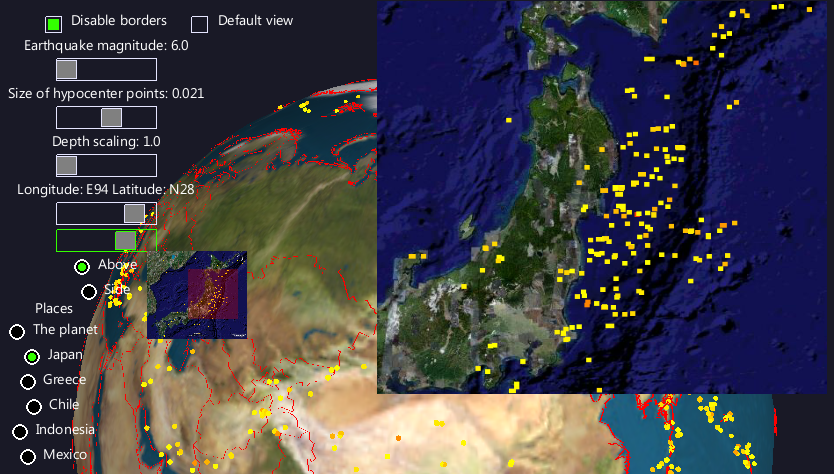Click the Depth scaling slider handle
The width and height of the screenshot is (834, 474).
click(x=67, y=165)
